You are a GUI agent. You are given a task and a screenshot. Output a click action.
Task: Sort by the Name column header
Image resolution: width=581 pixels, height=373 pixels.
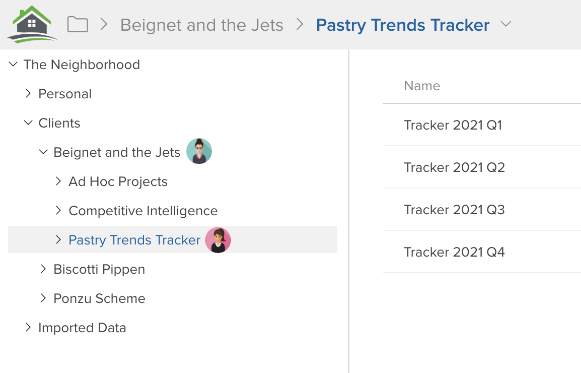(x=422, y=86)
